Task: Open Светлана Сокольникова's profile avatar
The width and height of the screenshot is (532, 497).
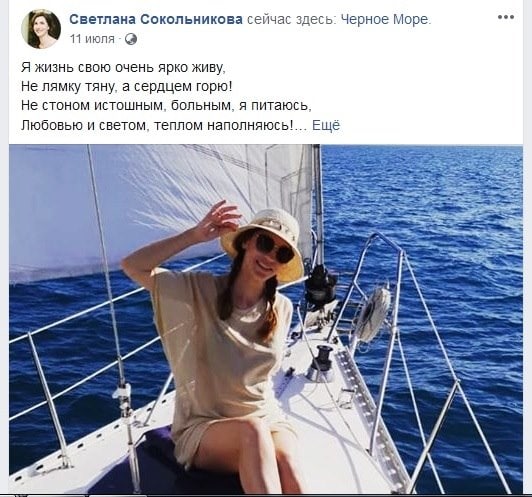Action: pyautogui.click(x=41, y=28)
